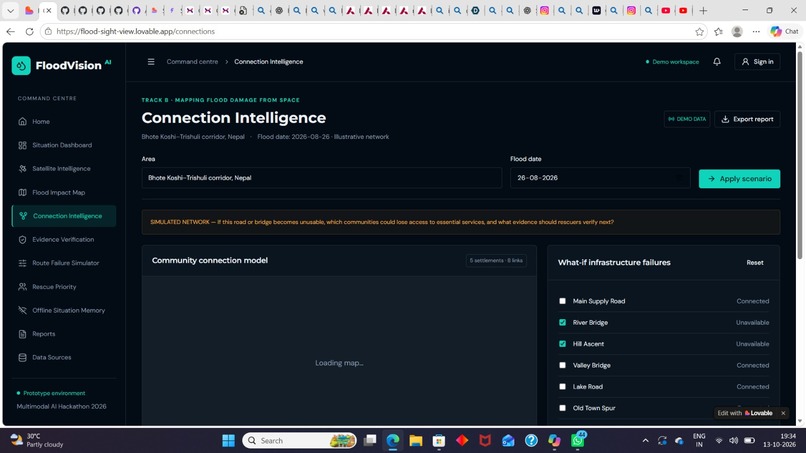Screen dimensions: 806x453
Task: Click the settlements and links count badge
Action: tap(496, 261)
